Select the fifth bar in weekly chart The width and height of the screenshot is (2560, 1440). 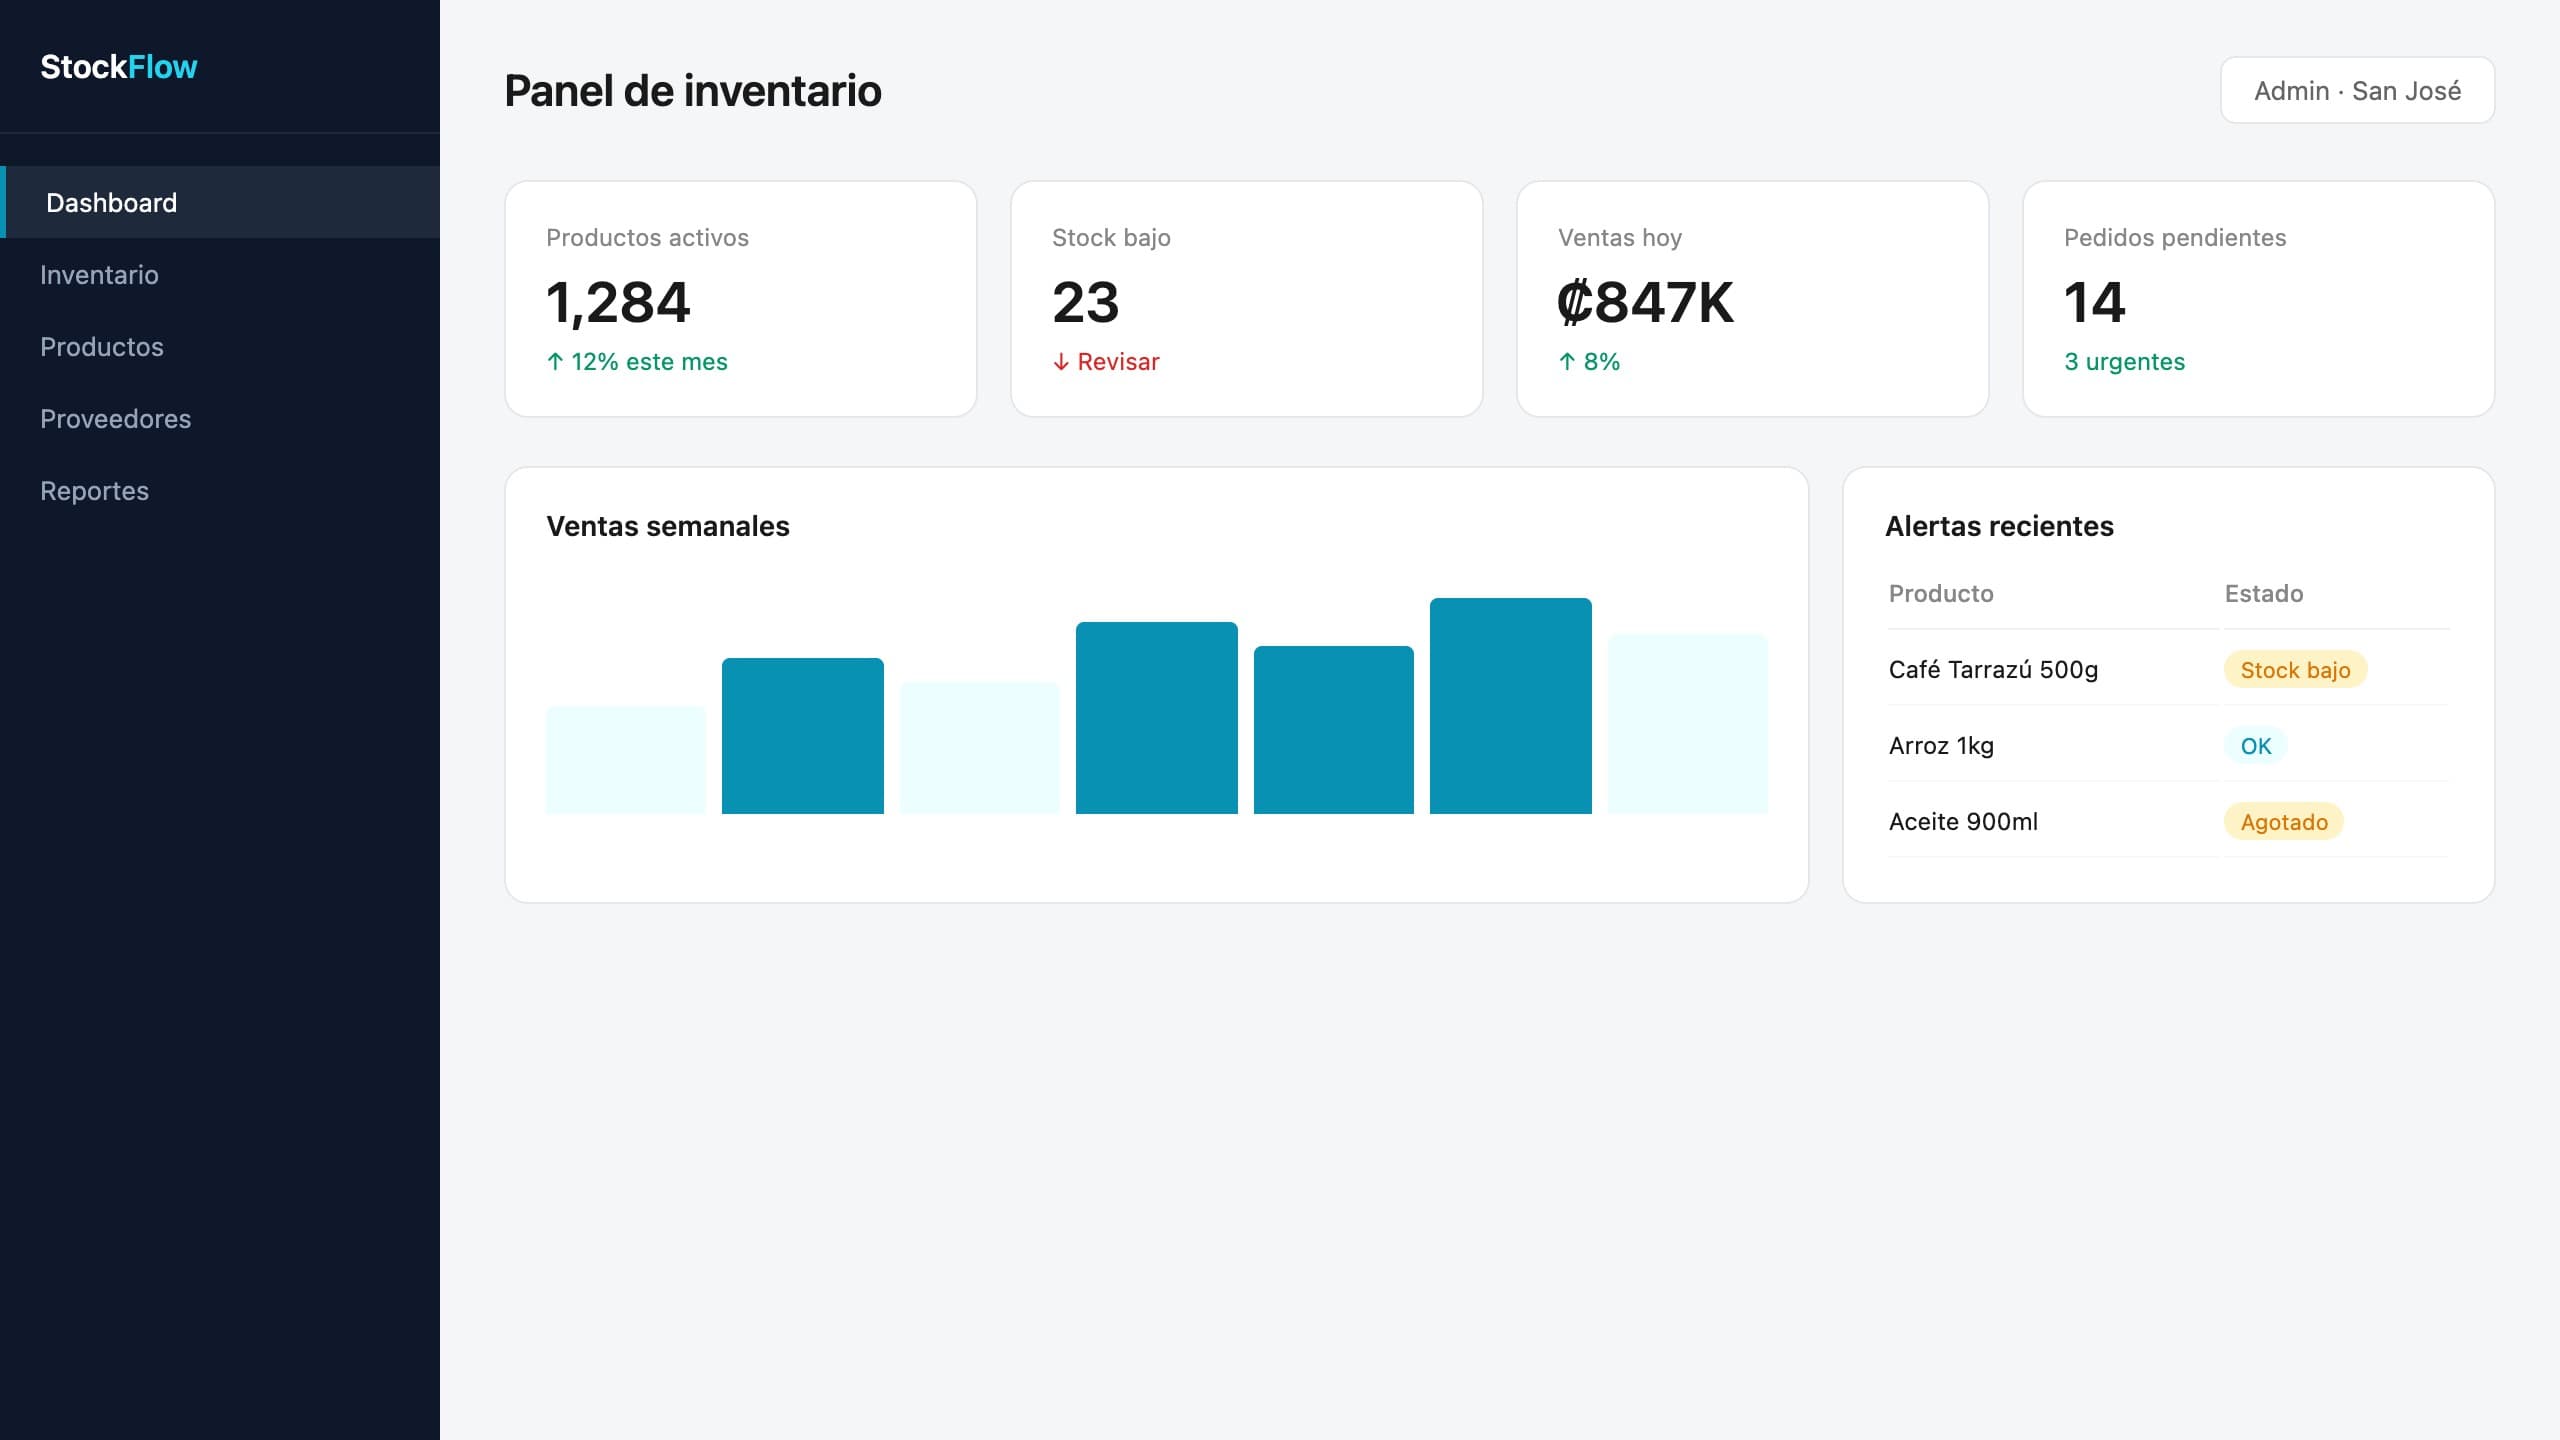[1334, 730]
